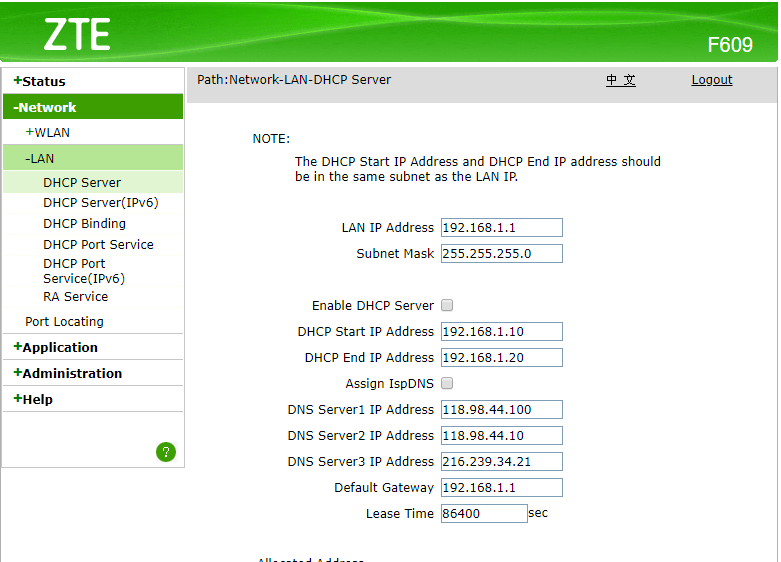The width and height of the screenshot is (781, 562).
Task: Switch language via the Chinese link
Action: coord(621,80)
